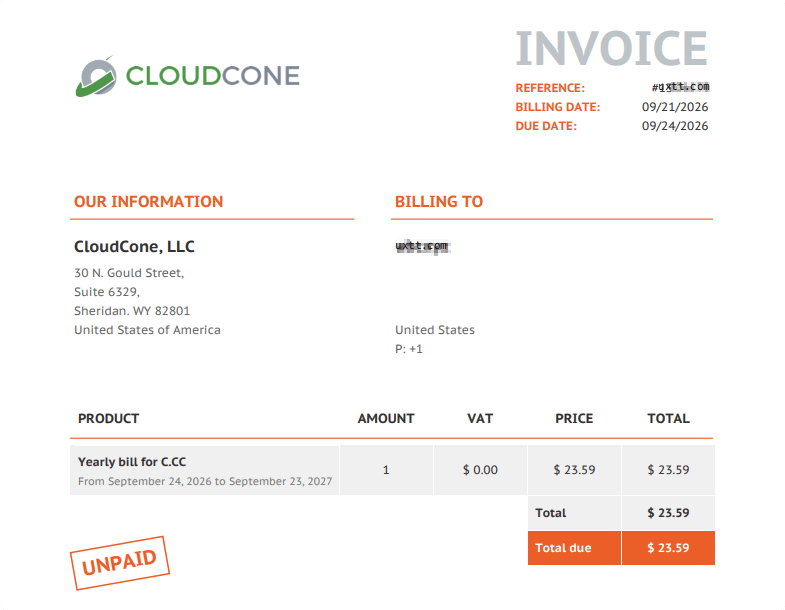The height and width of the screenshot is (610, 785).
Task: Click the orange Total due amount $ 23.59
Action: [x=668, y=548]
